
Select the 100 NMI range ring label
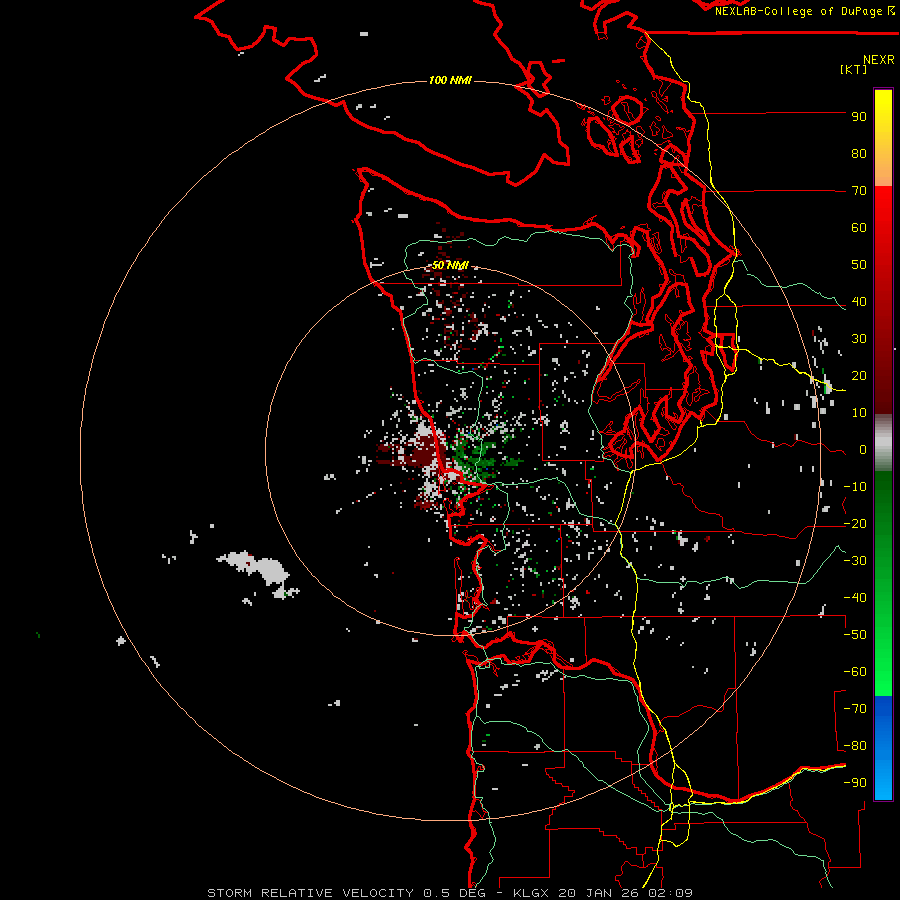click(450, 80)
